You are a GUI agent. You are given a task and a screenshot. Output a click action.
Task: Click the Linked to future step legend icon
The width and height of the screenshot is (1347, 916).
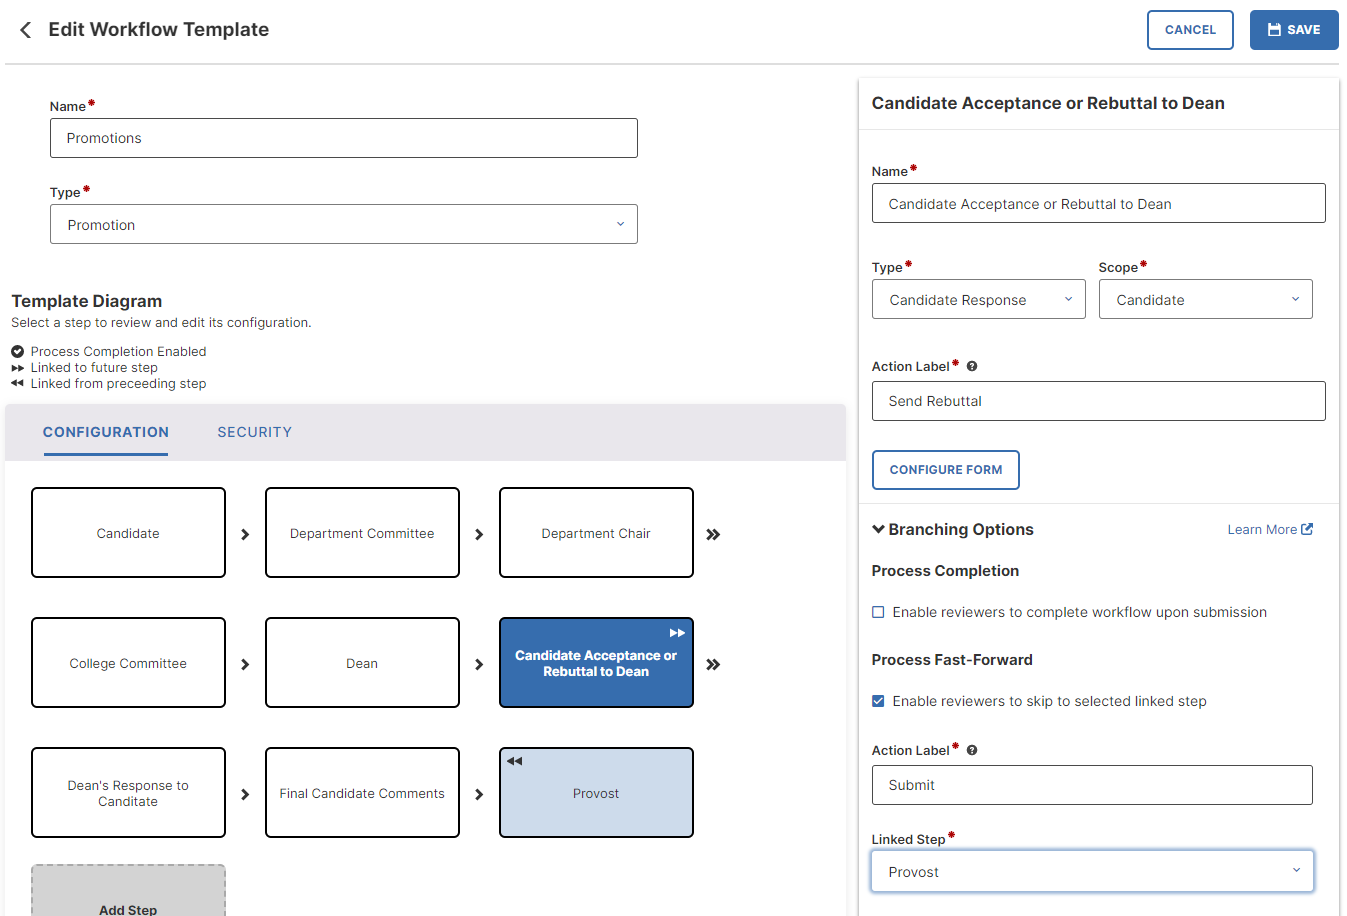(18, 368)
